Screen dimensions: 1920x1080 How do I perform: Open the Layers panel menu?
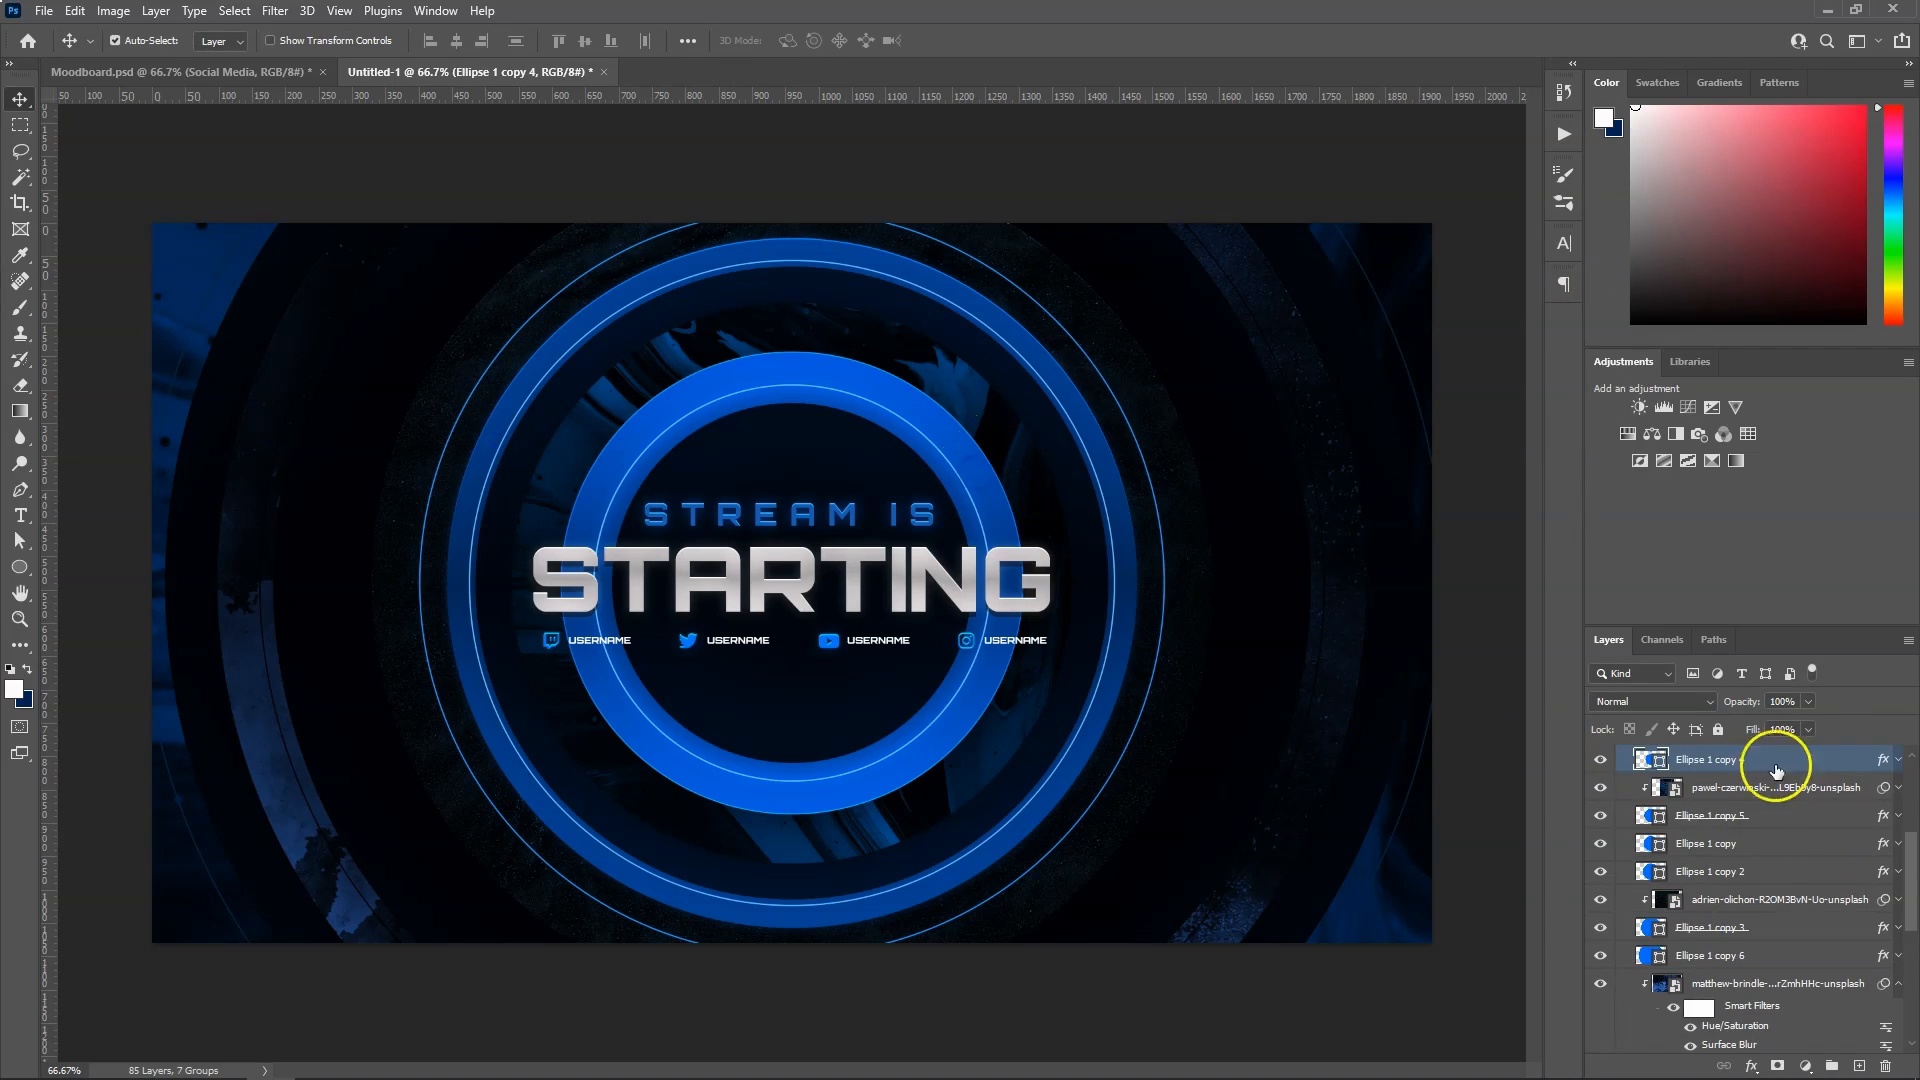1908,640
